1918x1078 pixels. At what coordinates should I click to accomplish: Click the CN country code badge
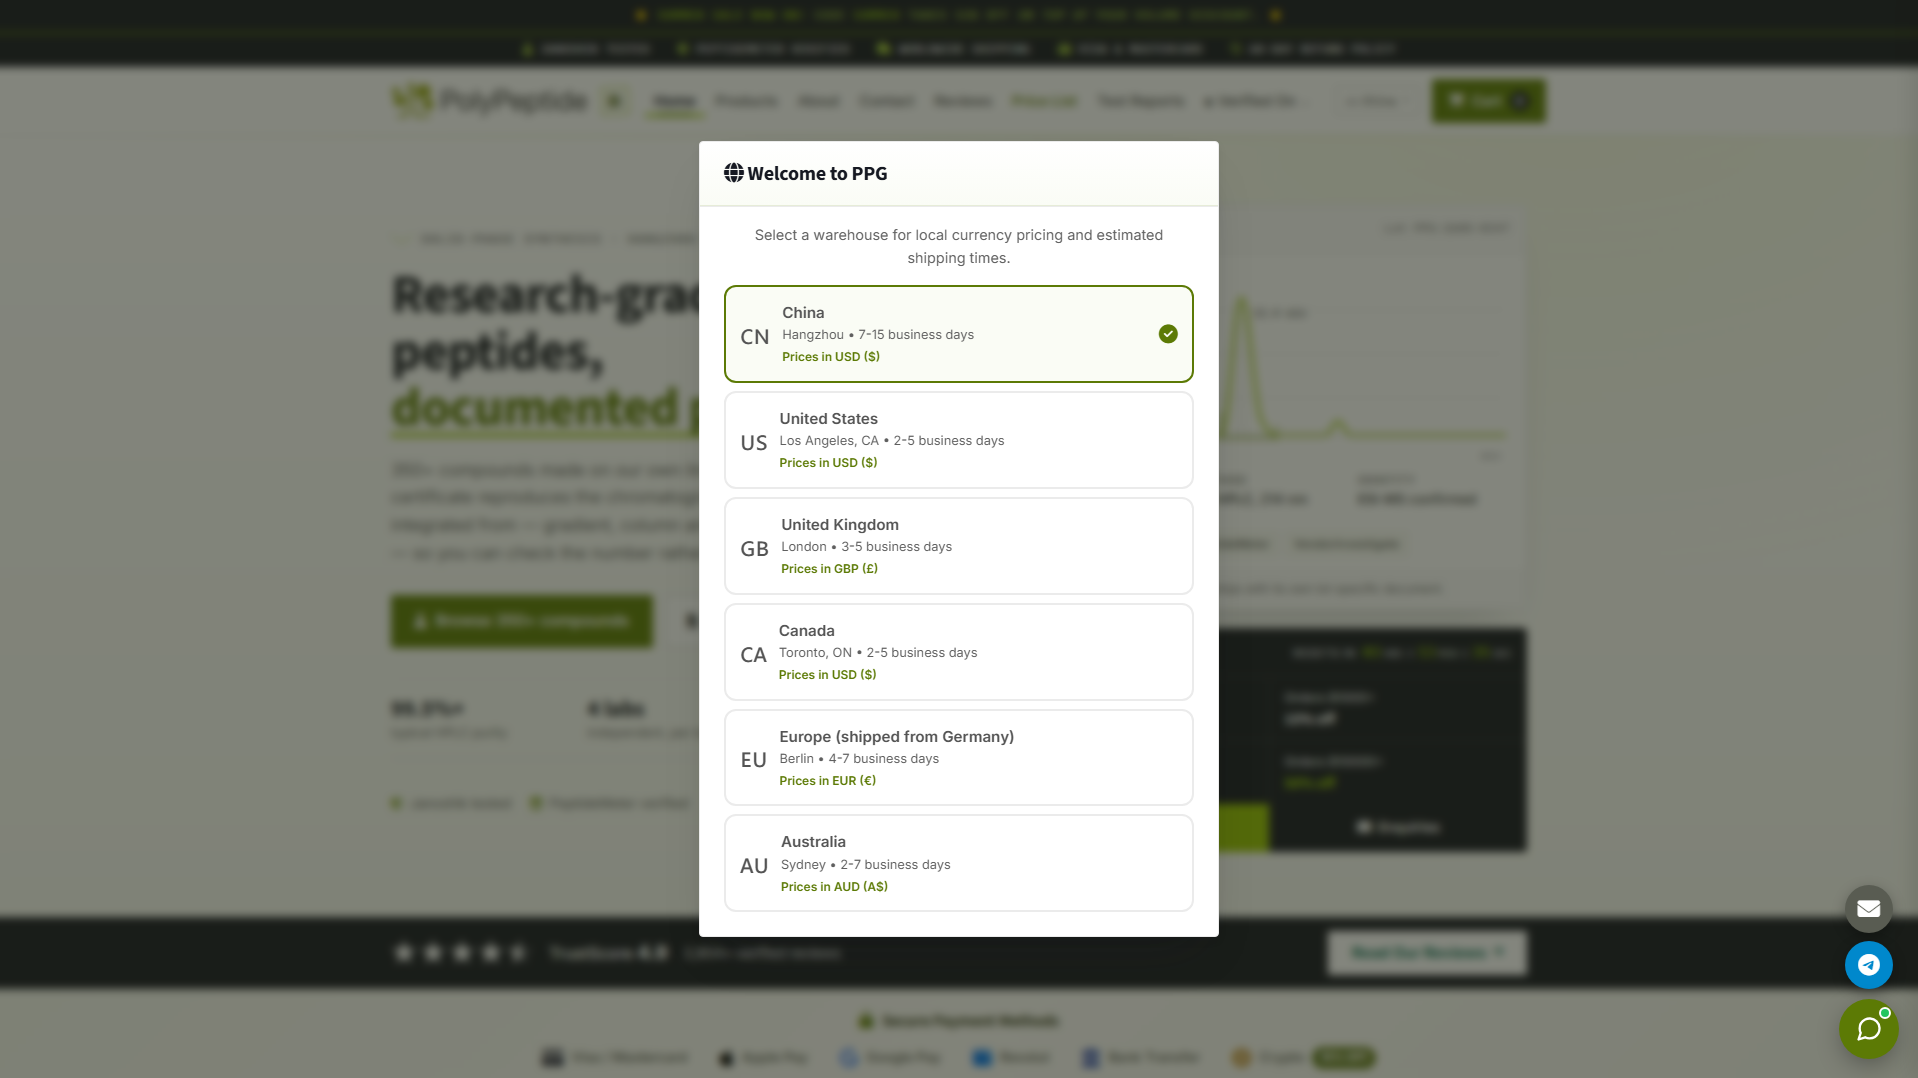(755, 337)
